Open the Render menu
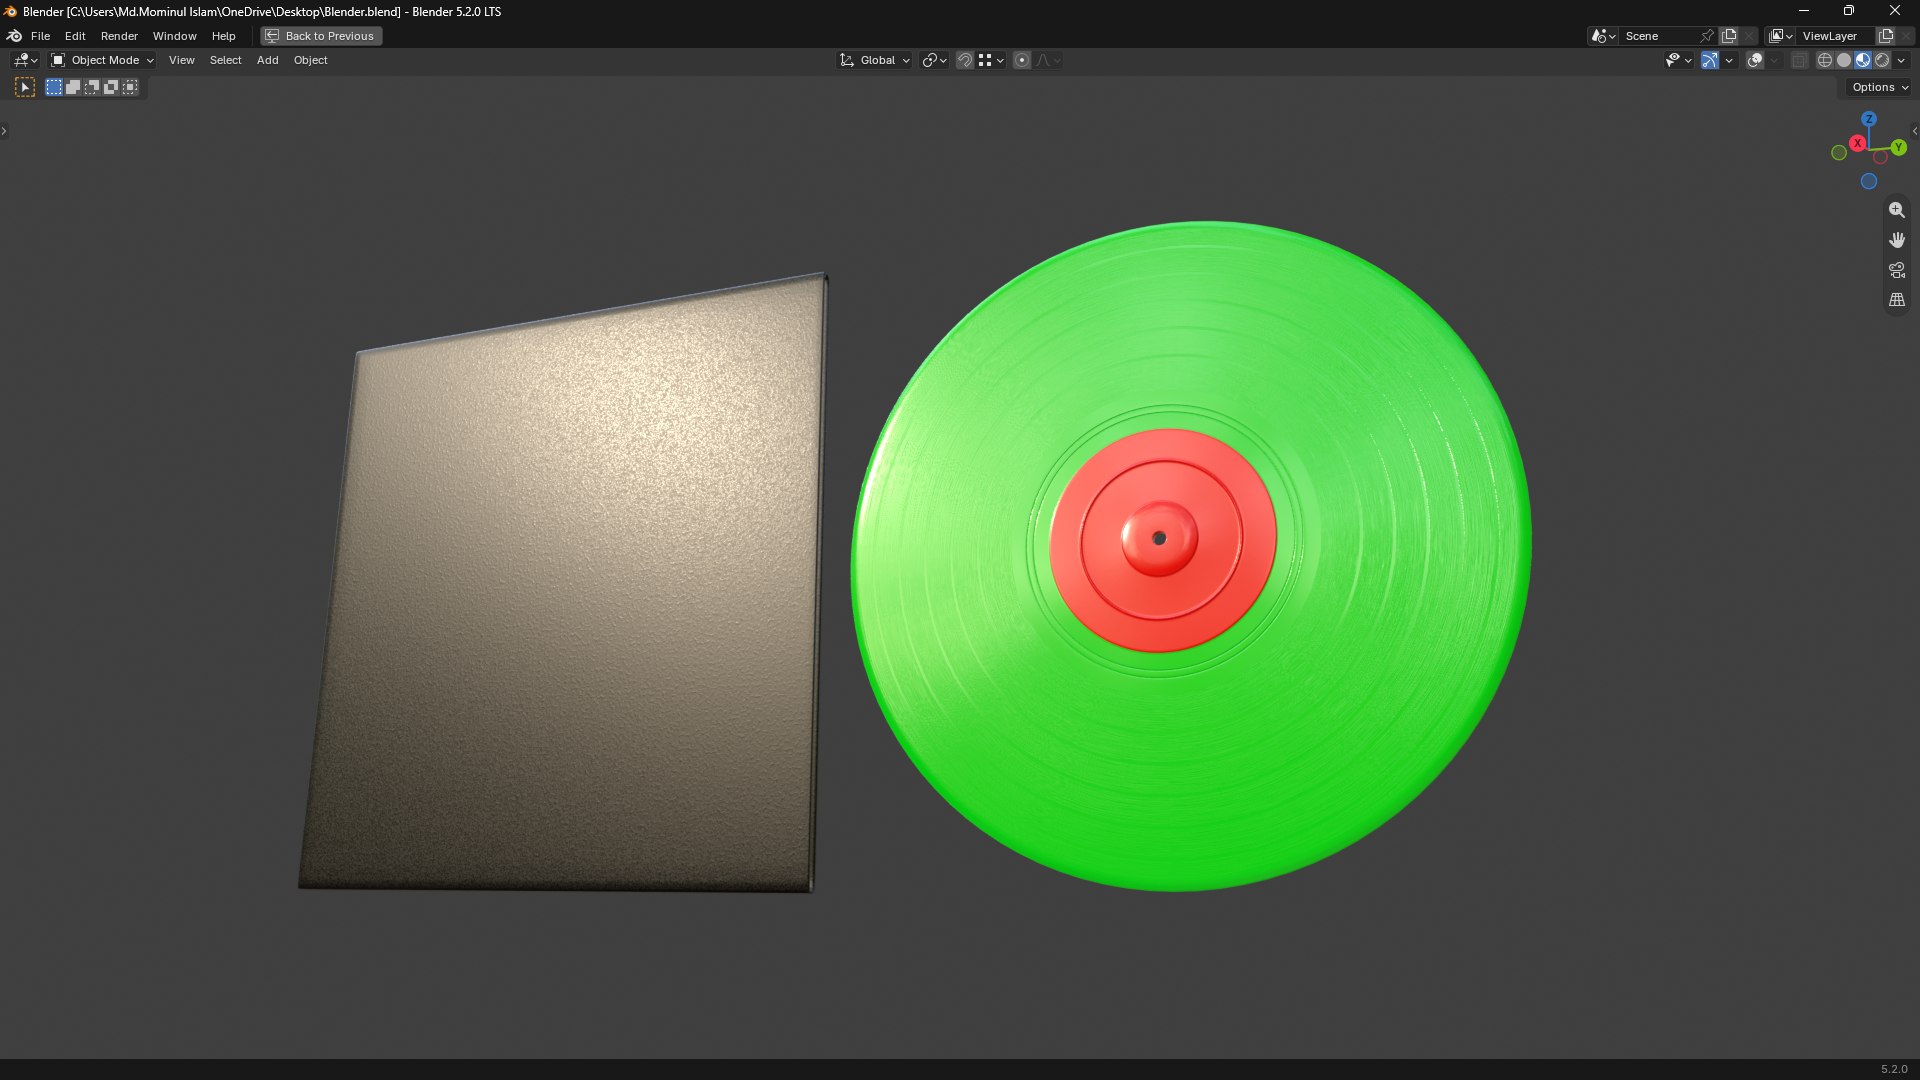 pyautogui.click(x=119, y=36)
